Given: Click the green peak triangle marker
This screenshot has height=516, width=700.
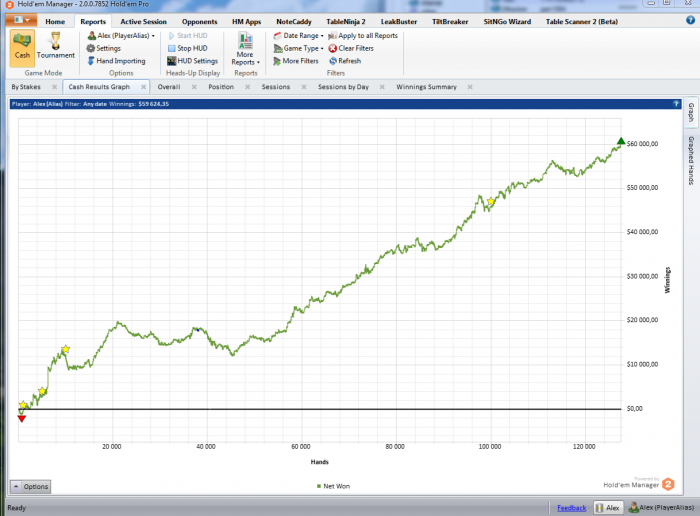Looking at the screenshot, I should click(621, 141).
